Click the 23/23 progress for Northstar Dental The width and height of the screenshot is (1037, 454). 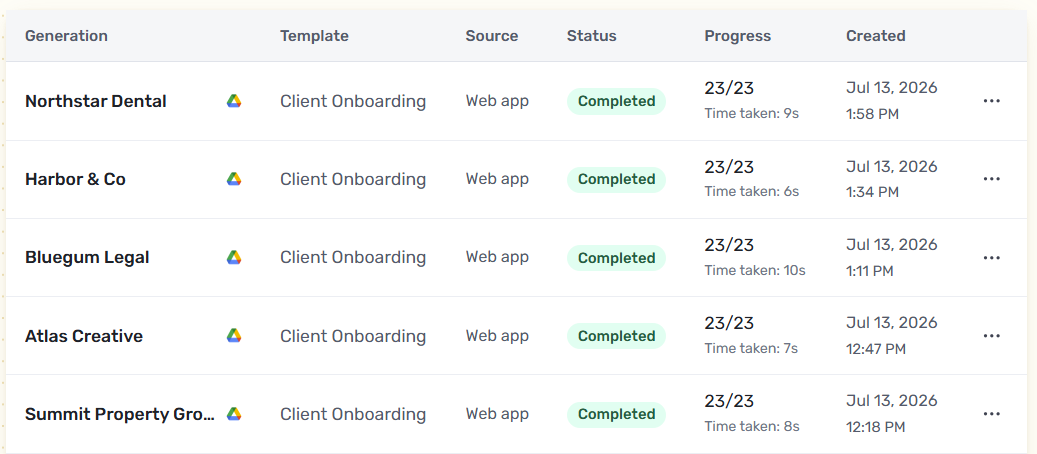point(729,89)
